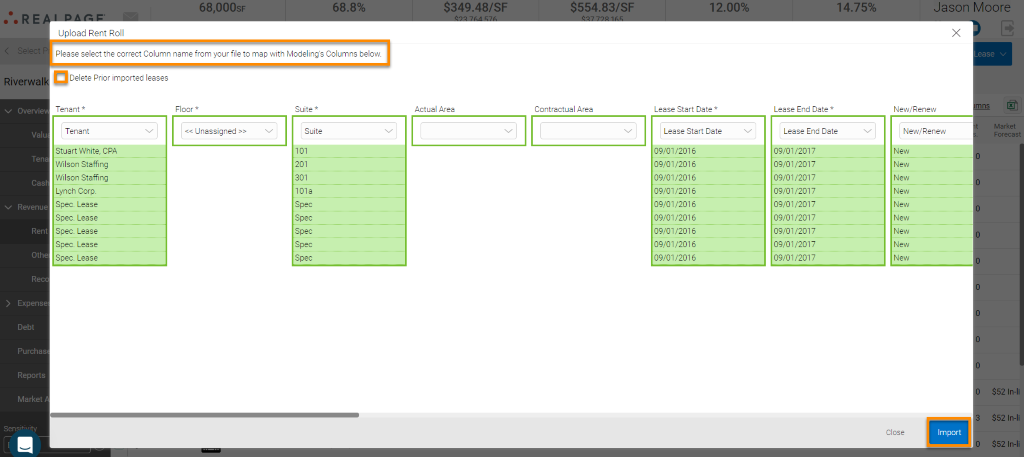1024x457 pixels.
Task: Expand the Lease End Date dropdown
Action: pyautogui.click(x=827, y=131)
